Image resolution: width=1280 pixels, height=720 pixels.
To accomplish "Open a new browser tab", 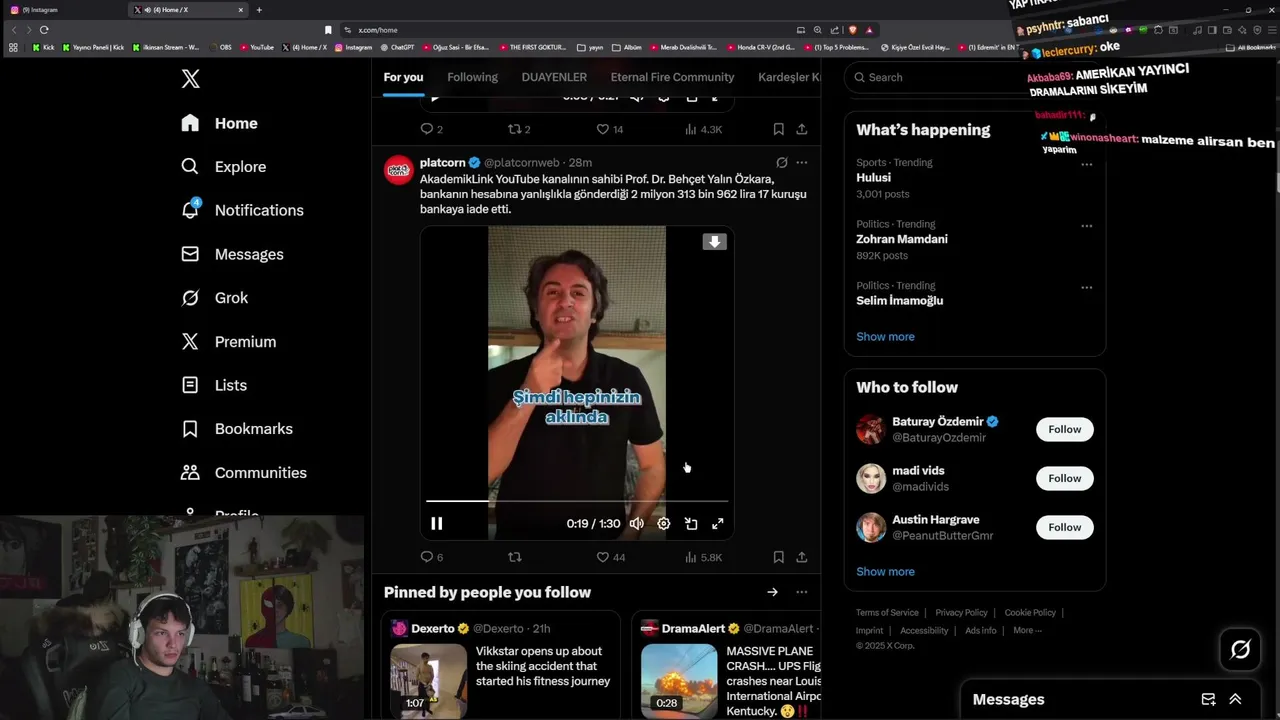I will pos(259,10).
